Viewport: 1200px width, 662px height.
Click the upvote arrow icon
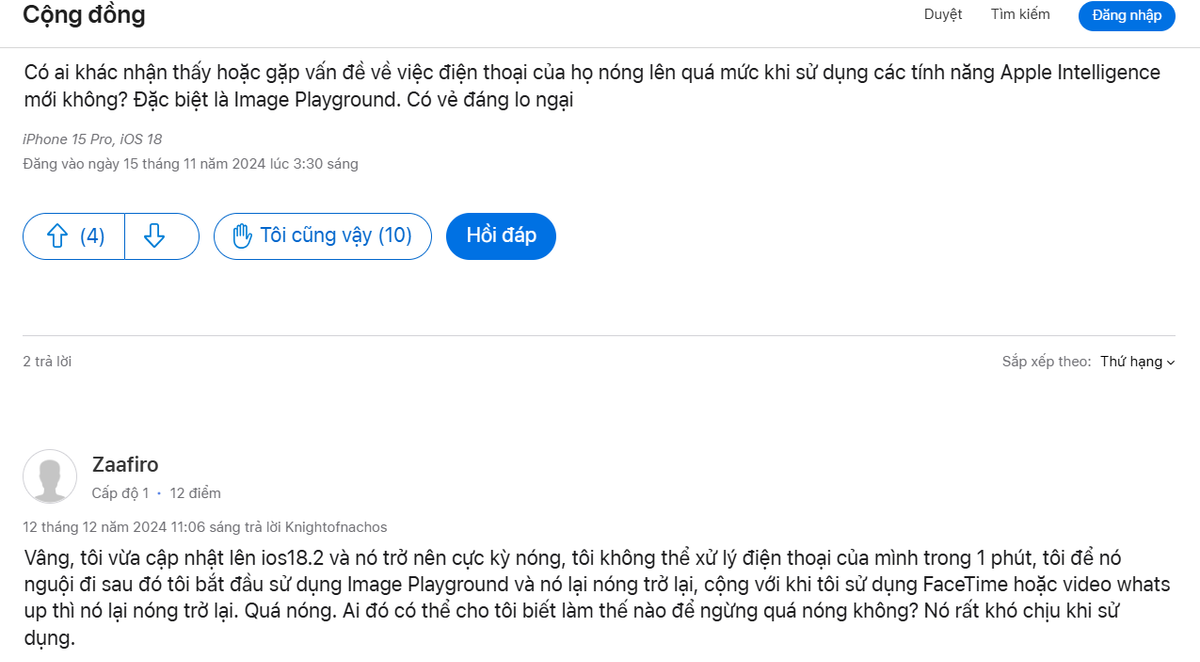[x=58, y=236]
